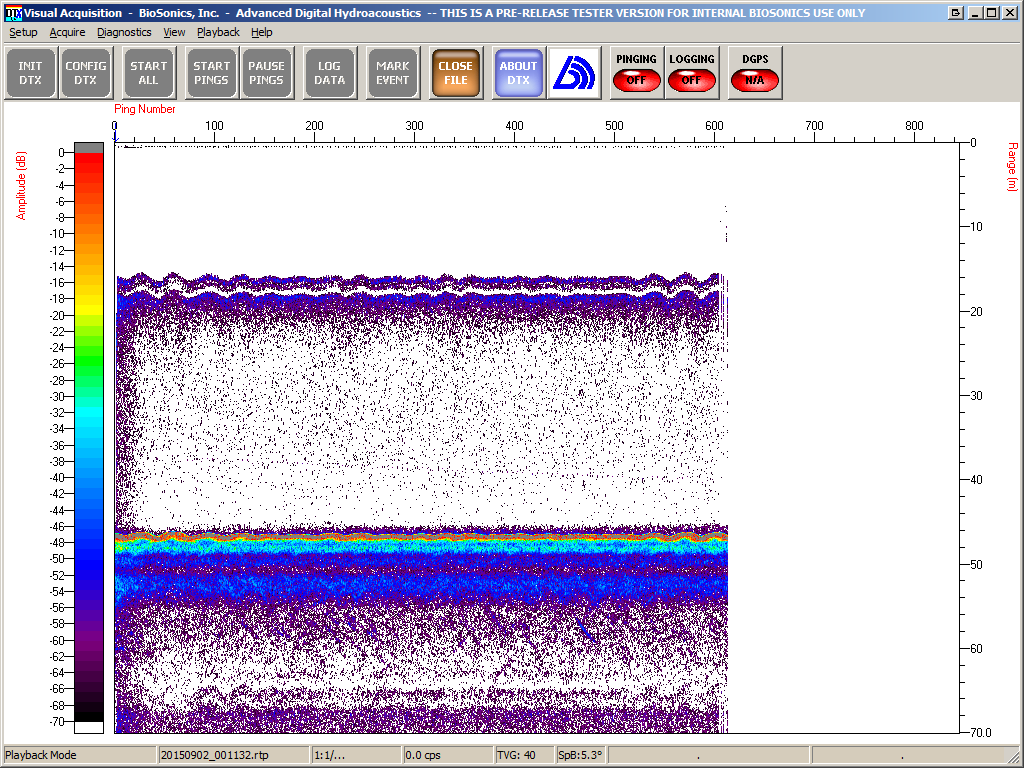Click the Visual Acquisition title bar icon
The image size is (1024, 768).
(13, 13)
